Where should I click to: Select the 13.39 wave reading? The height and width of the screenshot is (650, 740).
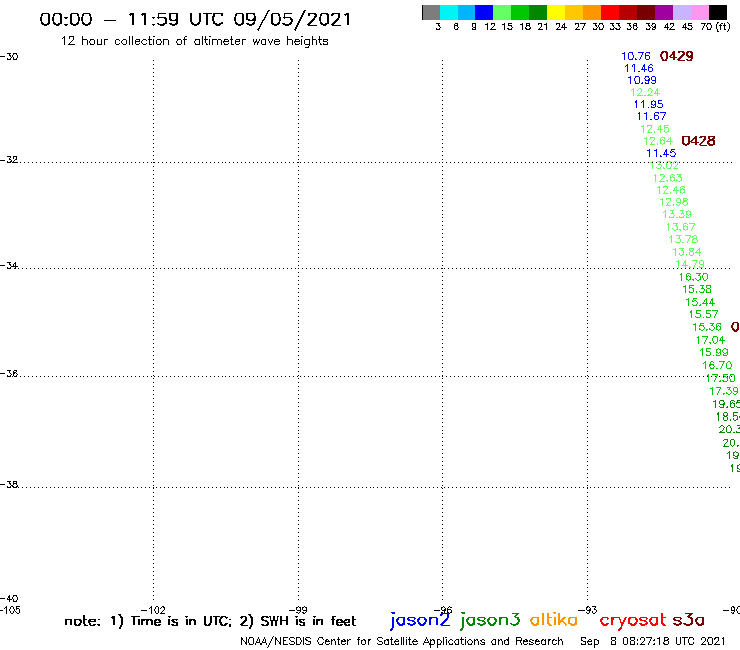(677, 214)
